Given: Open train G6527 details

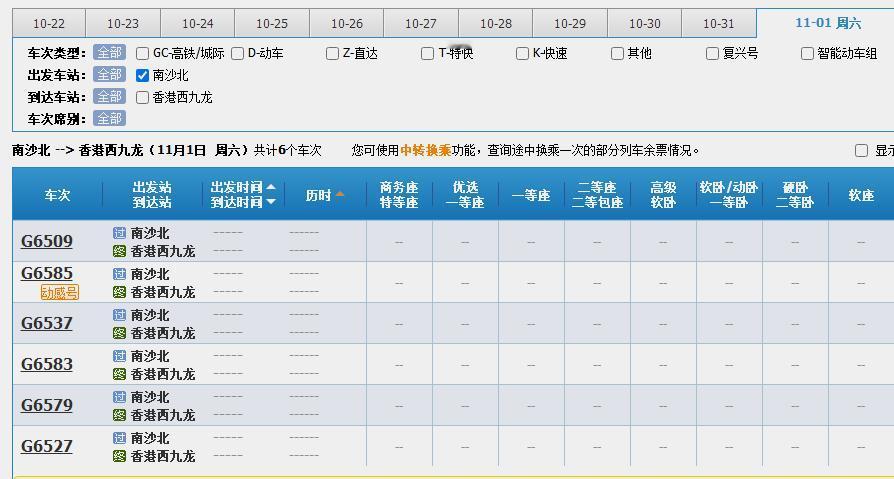Looking at the screenshot, I should click(47, 446).
